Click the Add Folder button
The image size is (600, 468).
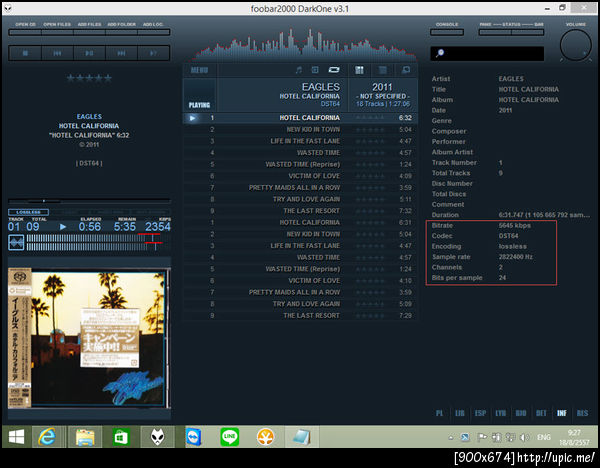[121, 33]
